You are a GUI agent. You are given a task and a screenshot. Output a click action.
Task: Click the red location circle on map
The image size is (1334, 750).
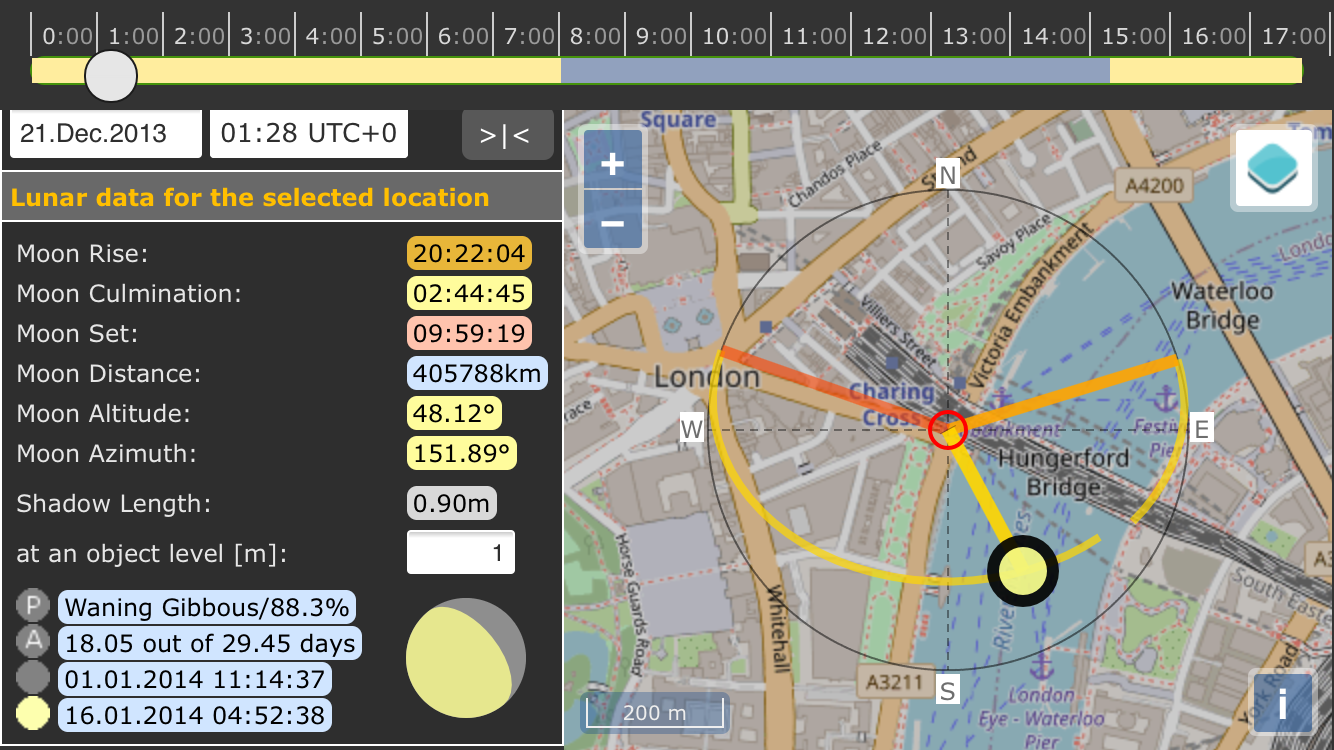click(947, 430)
